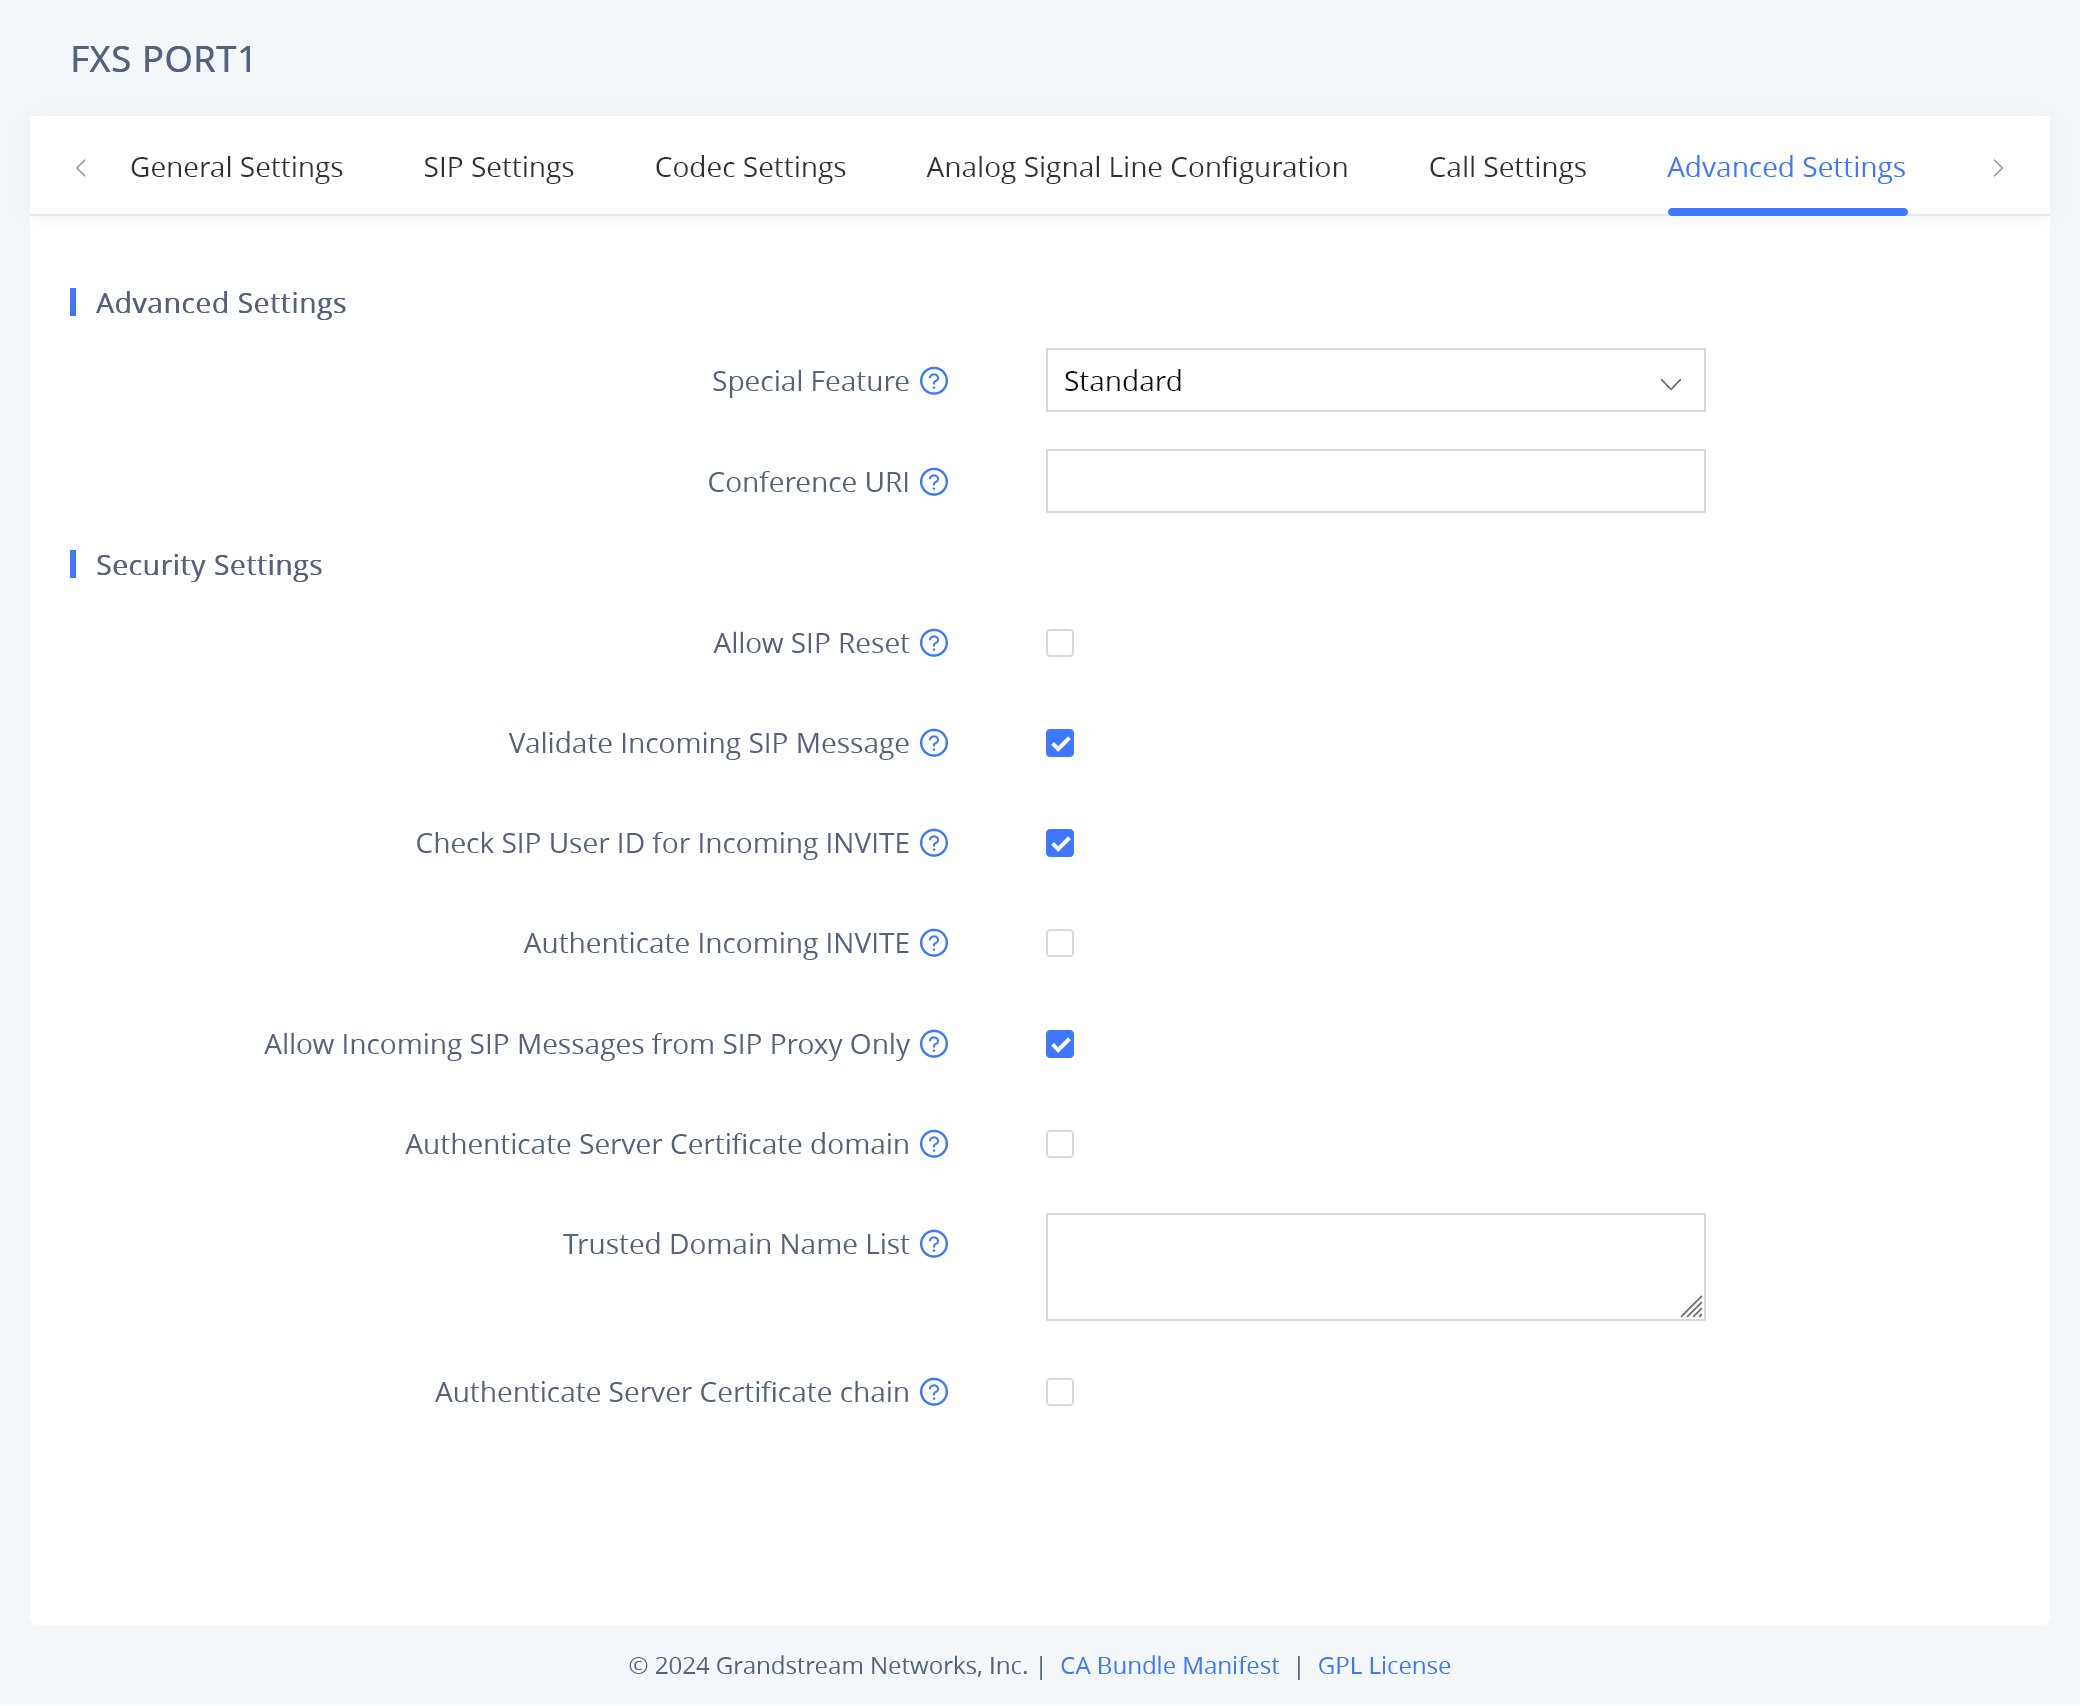2080x1706 pixels.
Task: Click help icon beside Conference URI
Action: point(933,482)
